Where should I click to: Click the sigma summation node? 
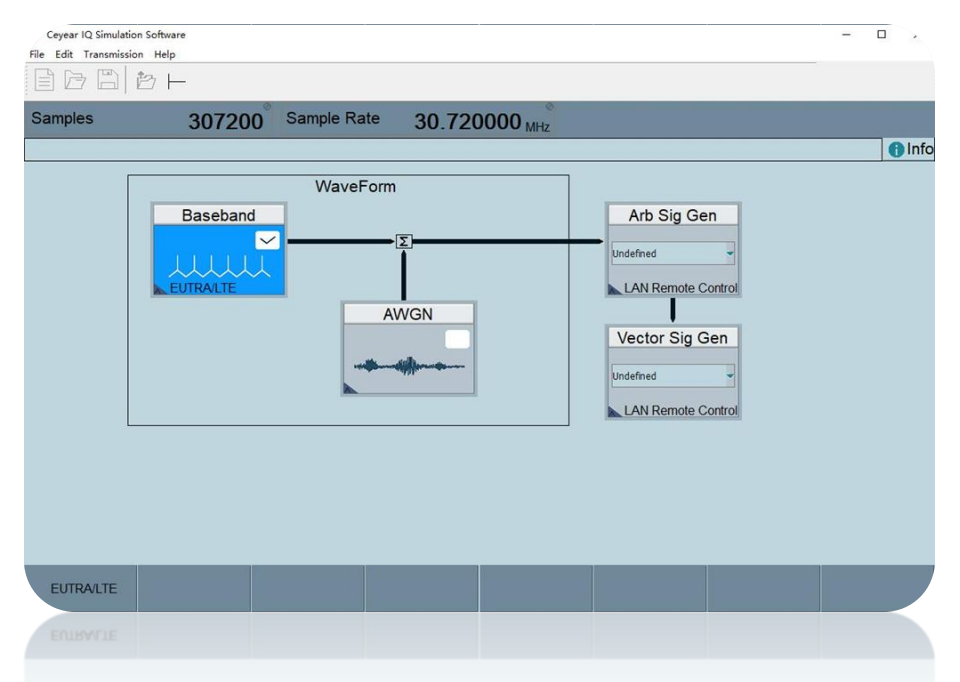click(x=403, y=241)
